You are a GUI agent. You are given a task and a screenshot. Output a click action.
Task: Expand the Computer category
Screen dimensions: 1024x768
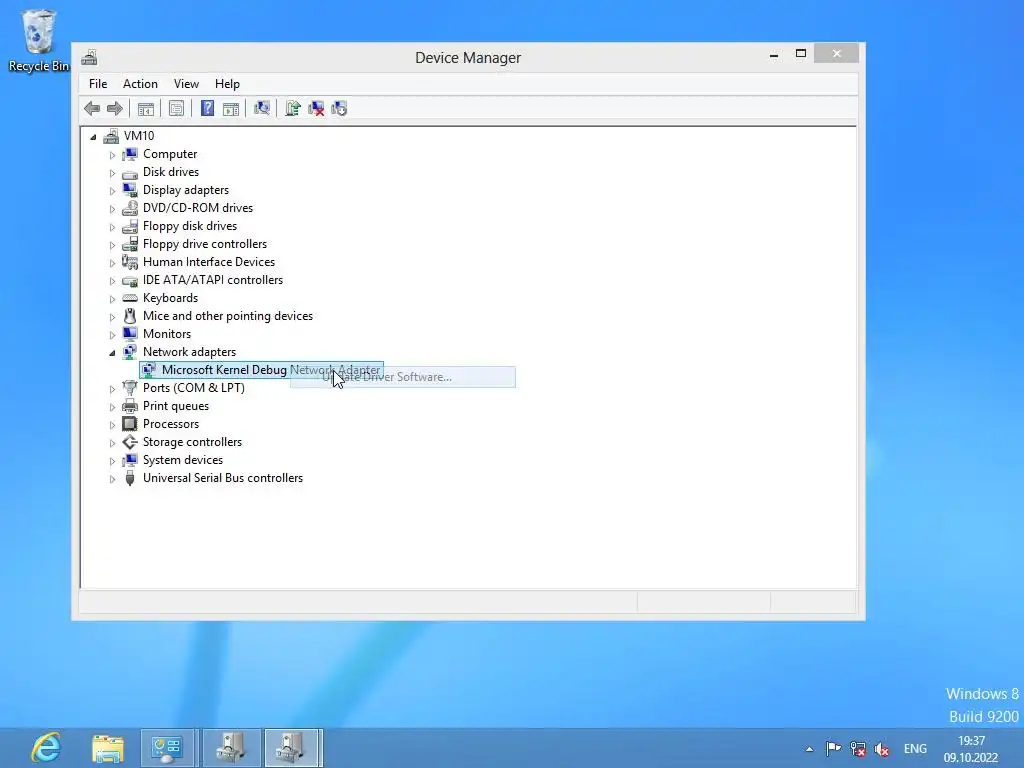pyautogui.click(x=112, y=155)
